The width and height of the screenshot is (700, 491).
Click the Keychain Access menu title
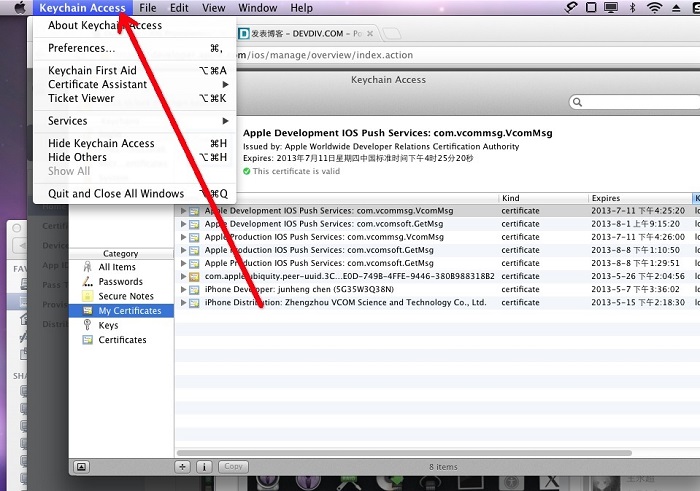click(82, 8)
